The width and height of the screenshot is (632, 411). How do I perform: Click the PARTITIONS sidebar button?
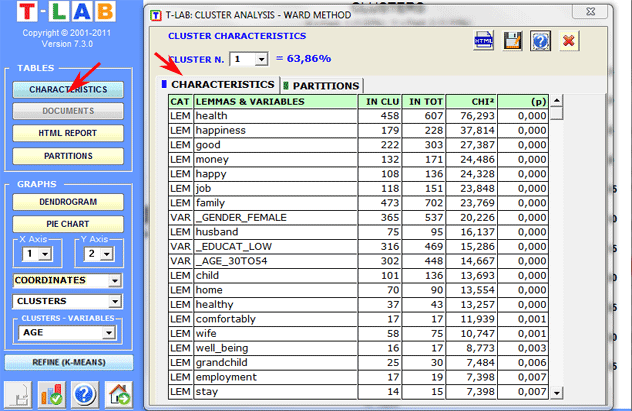click(x=68, y=156)
